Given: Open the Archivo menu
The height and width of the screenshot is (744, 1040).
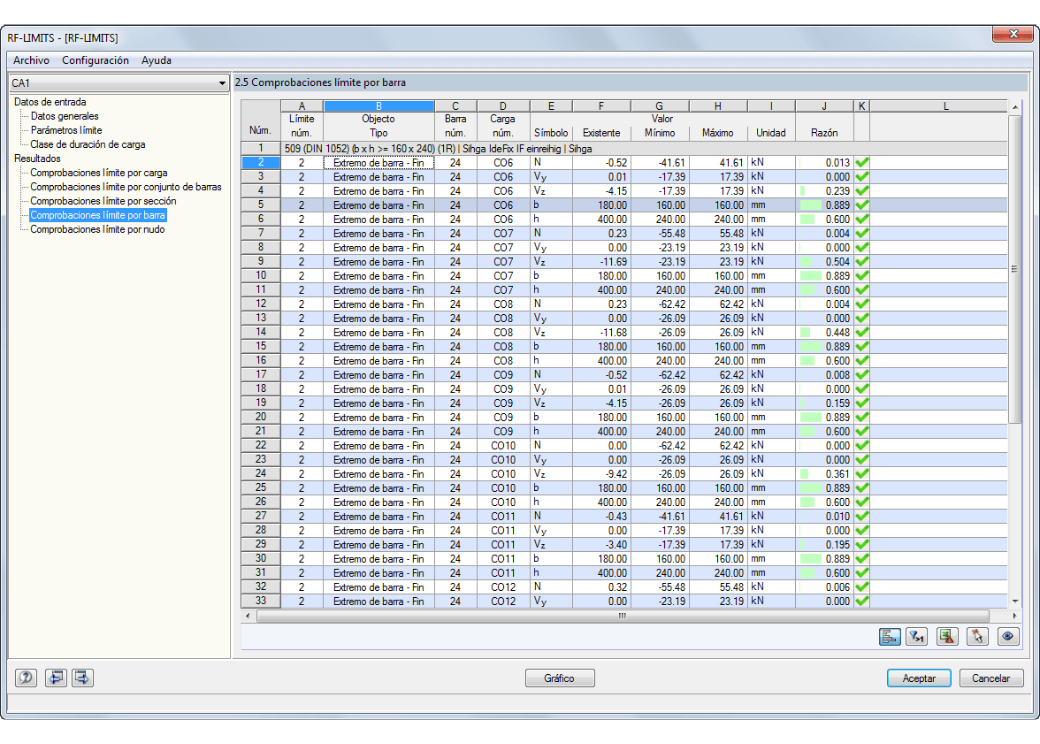Looking at the screenshot, I should click(31, 60).
